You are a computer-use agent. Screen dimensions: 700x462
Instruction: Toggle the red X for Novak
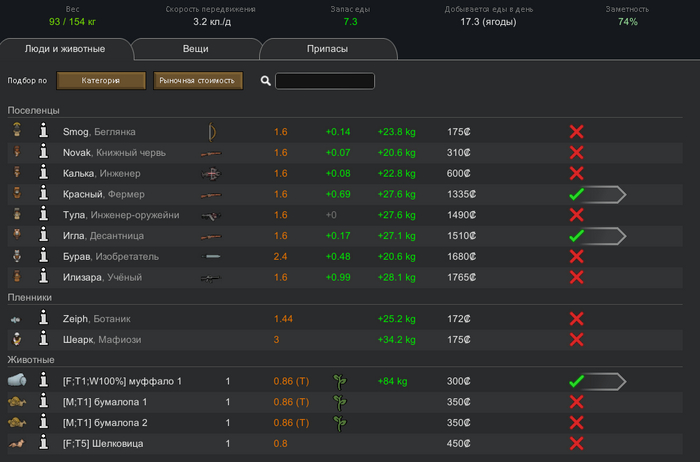pyautogui.click(x=576, y=152)
